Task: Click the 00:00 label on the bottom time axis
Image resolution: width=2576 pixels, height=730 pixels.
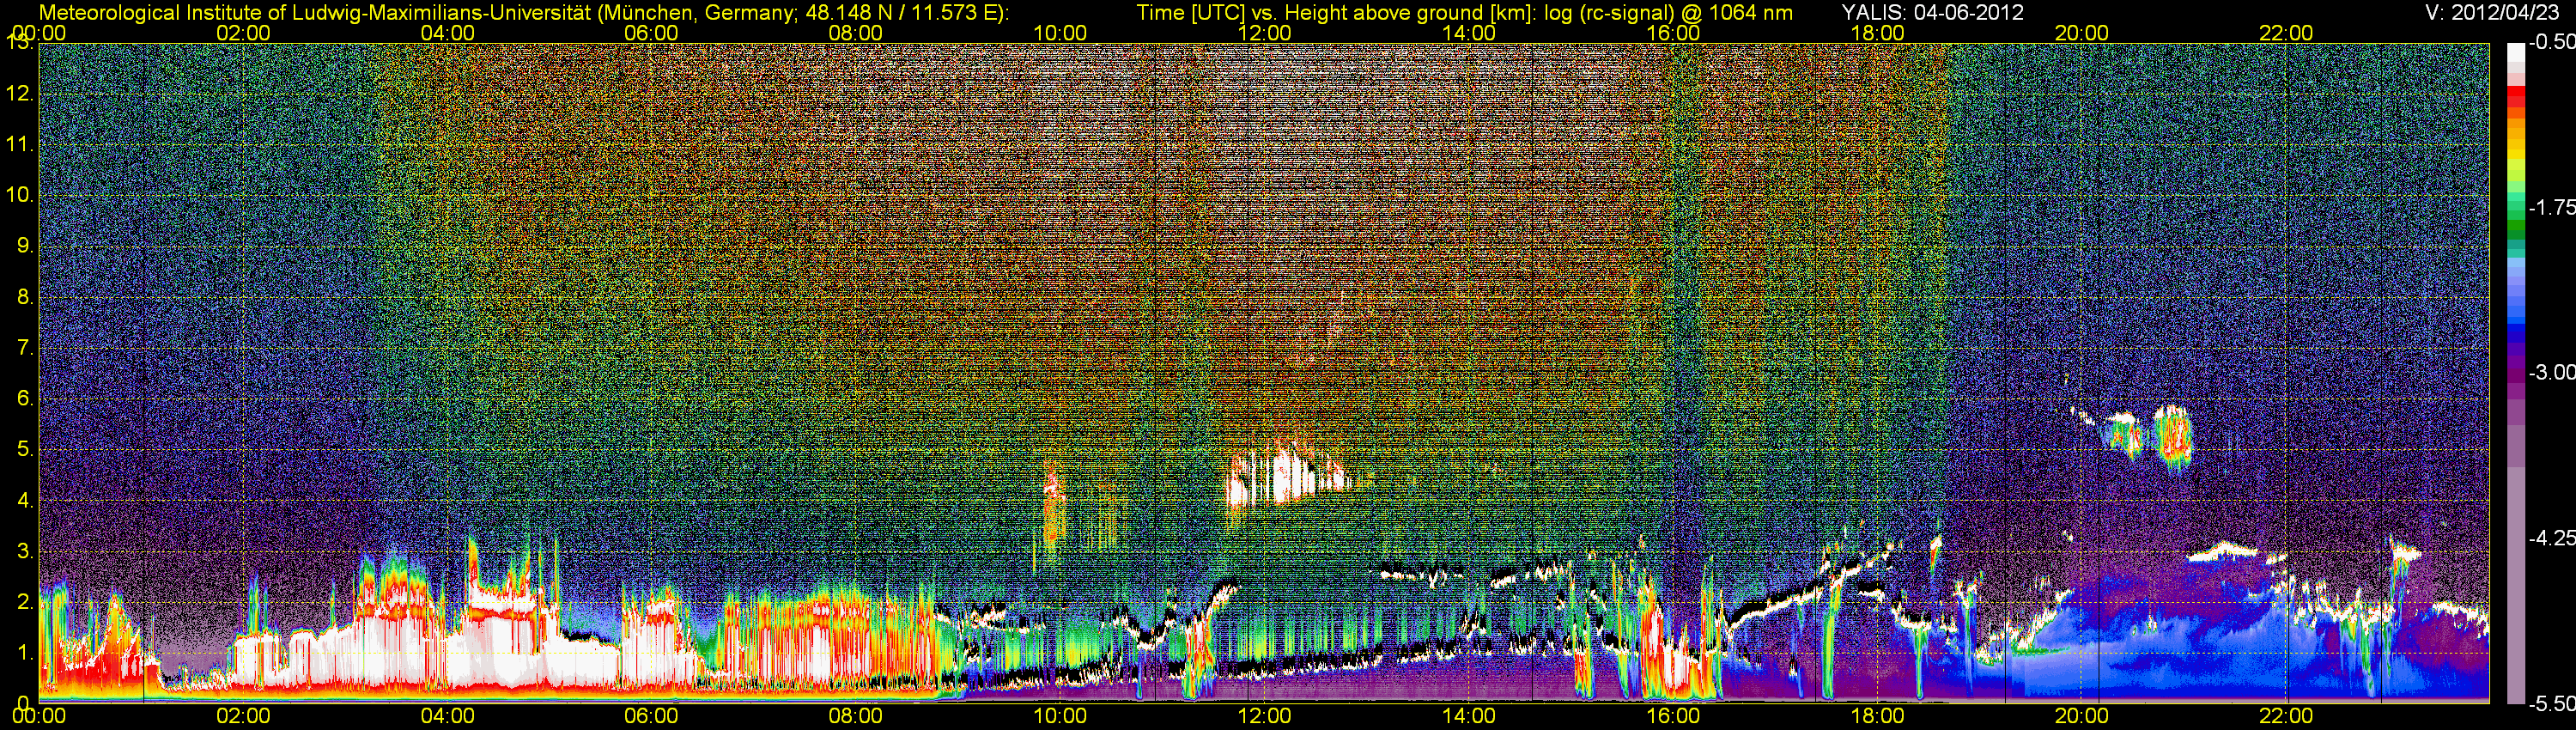Action: 39,716
